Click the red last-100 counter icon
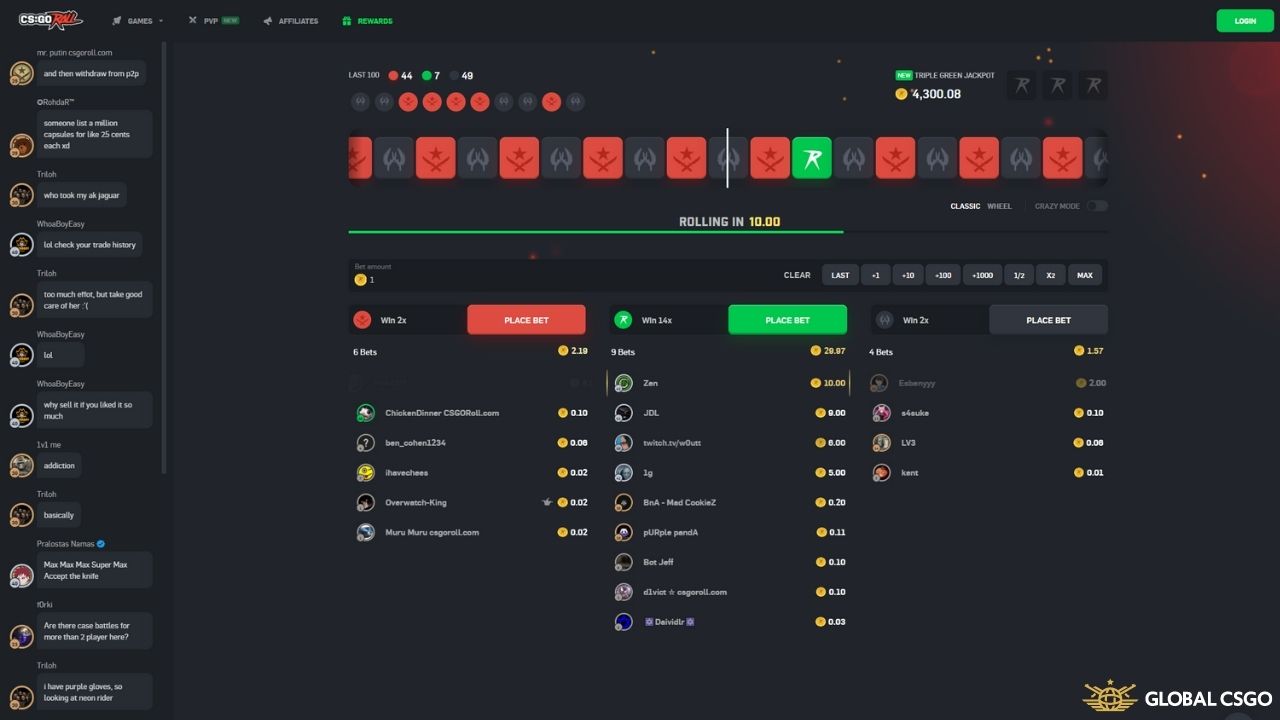Image resolution: width=1280 pixels, height=720 pixels. (x=393, y=75)
